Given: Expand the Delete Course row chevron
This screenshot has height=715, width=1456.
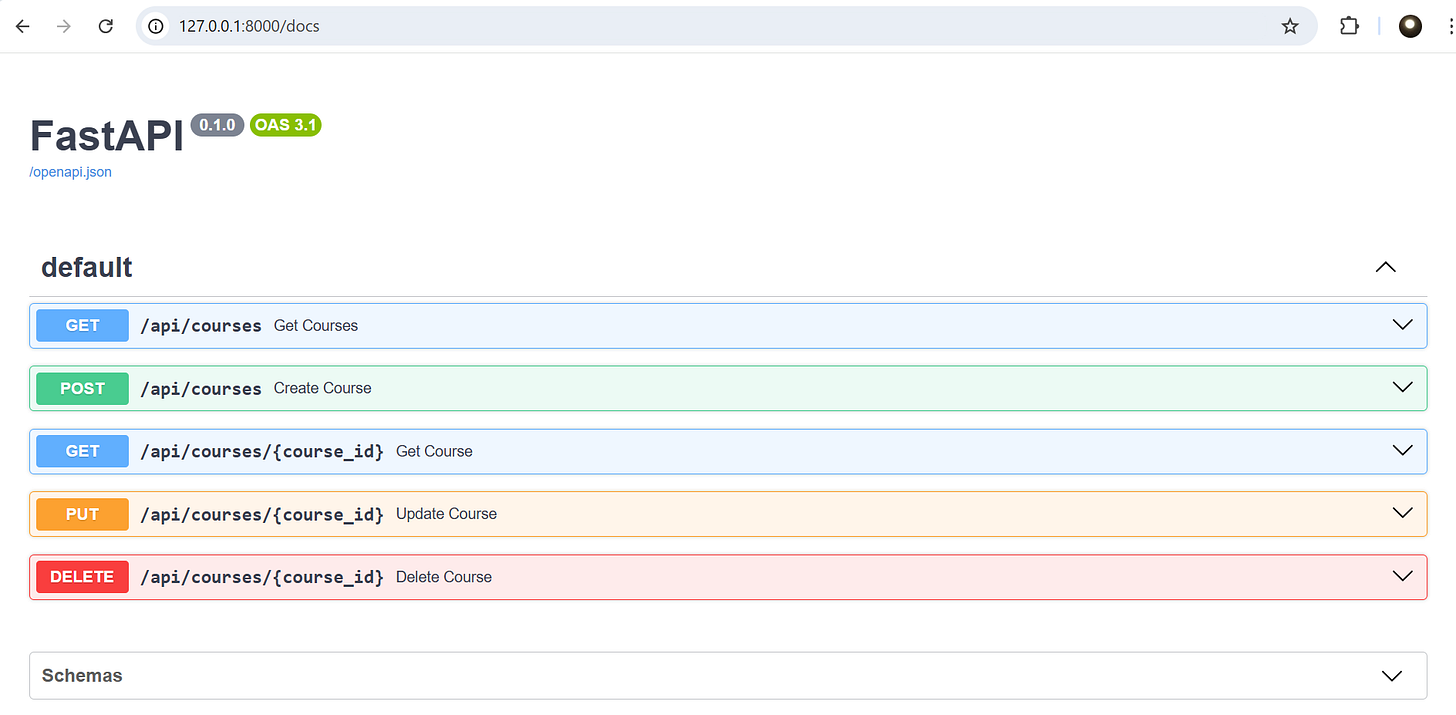Looking at the screenshot, I should pyautogui.click(x=1402, y=577).
